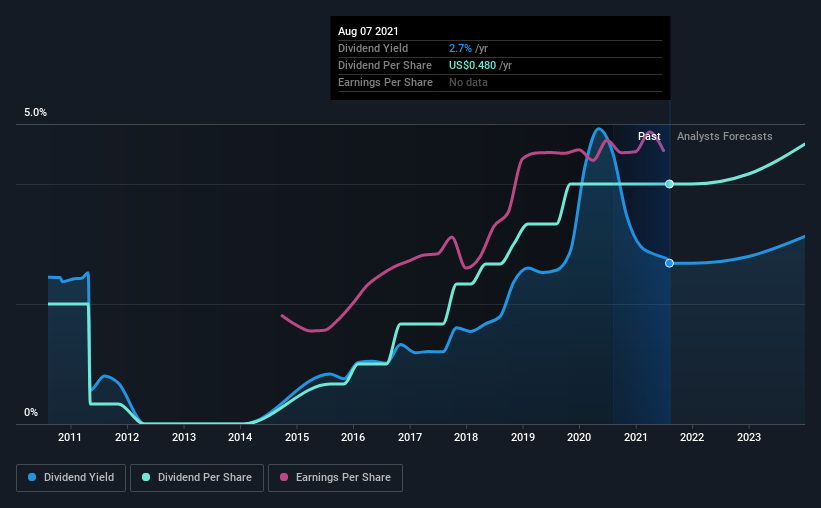Image resolution: width=821 pixels, height=508 pixels.
Task: Click the 2014 x-axis year label
Action: tap(240, 437)
